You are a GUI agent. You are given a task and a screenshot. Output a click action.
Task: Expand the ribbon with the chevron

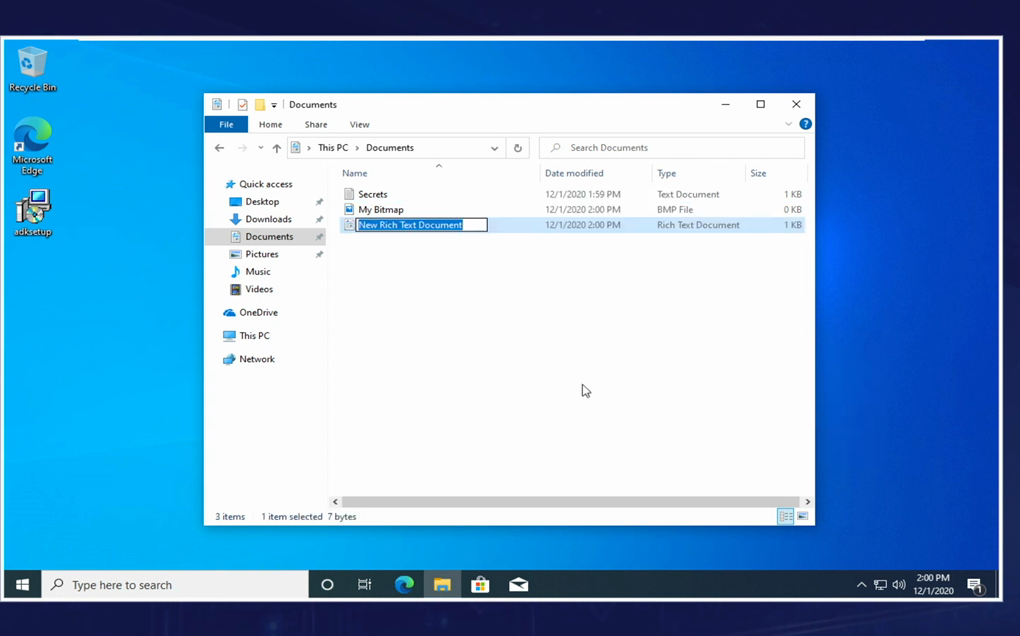click(x=788, y=124)
